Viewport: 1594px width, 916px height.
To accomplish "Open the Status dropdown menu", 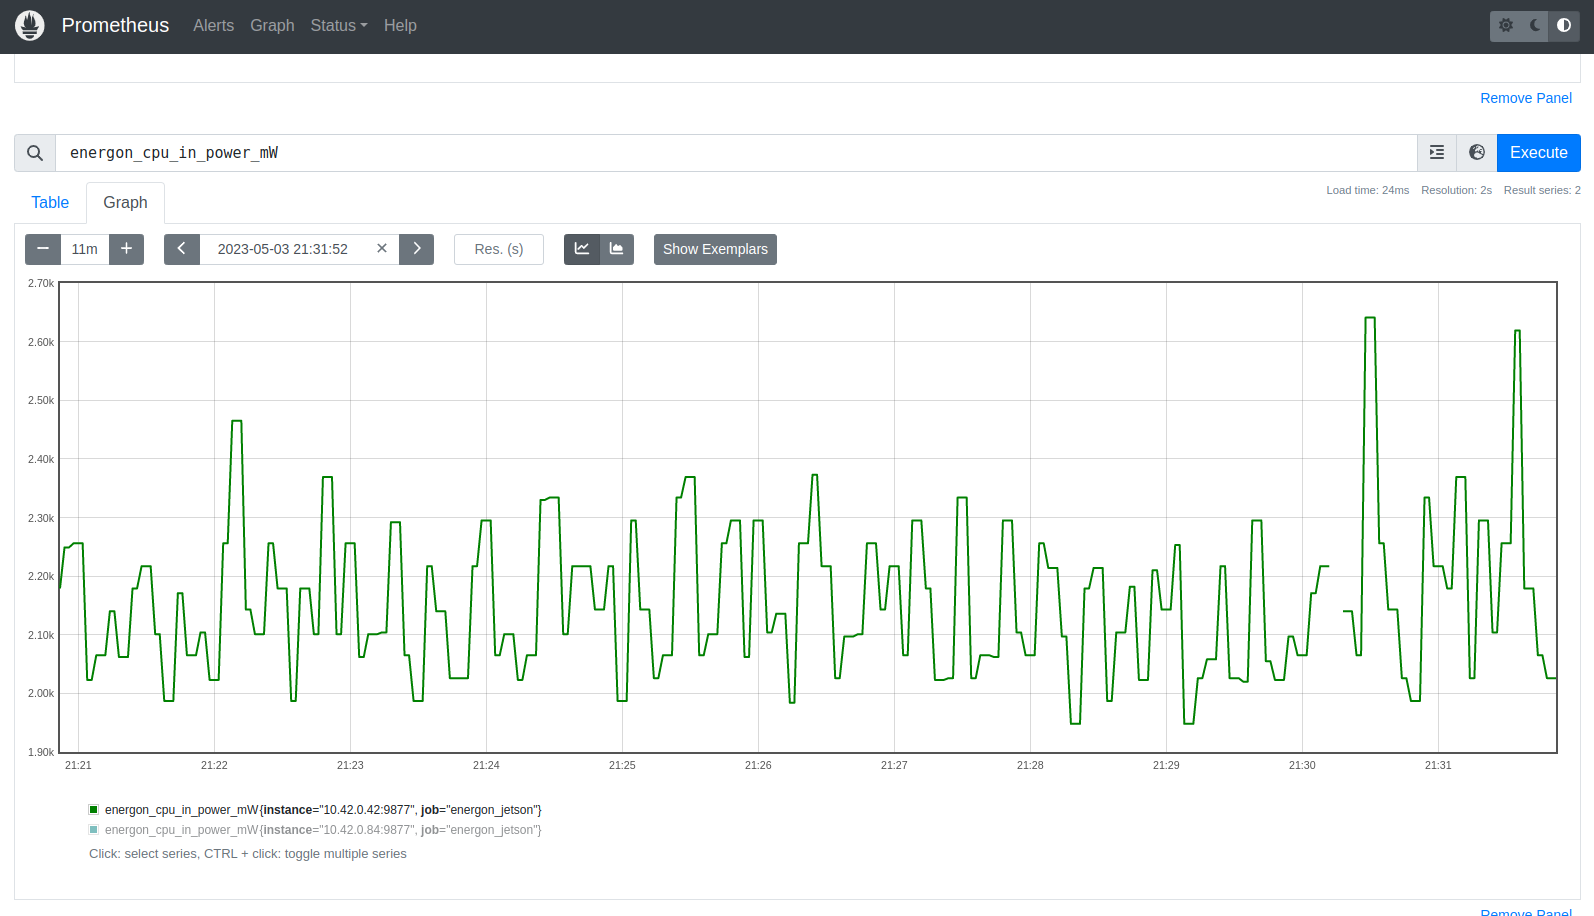I will [x=338, y=26].
